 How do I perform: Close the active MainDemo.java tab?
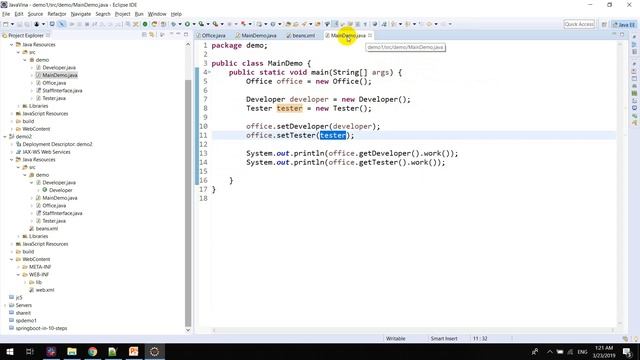pos(370,36)
